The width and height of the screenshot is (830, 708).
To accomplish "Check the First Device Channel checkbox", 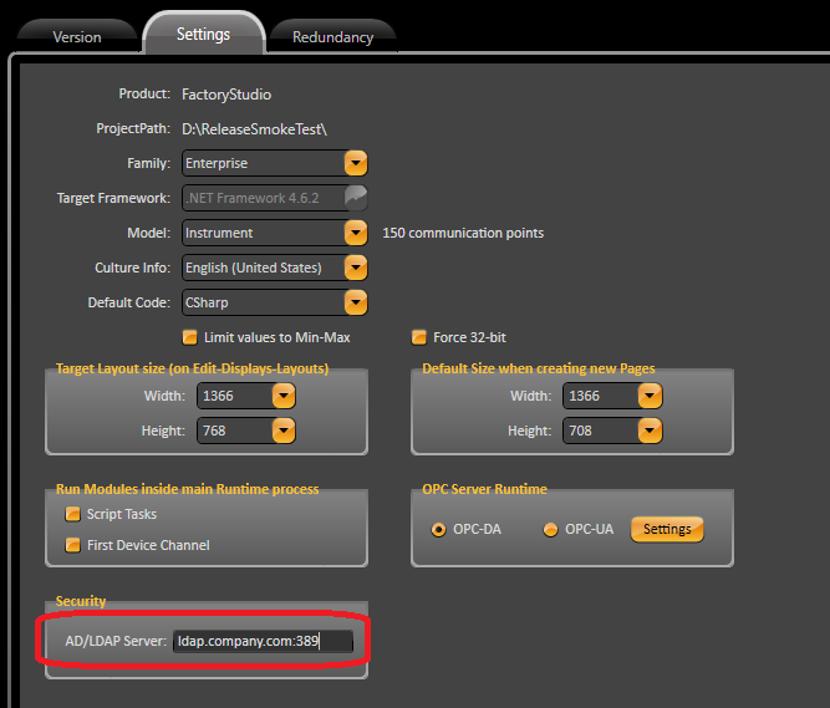I will click(73, 545).
